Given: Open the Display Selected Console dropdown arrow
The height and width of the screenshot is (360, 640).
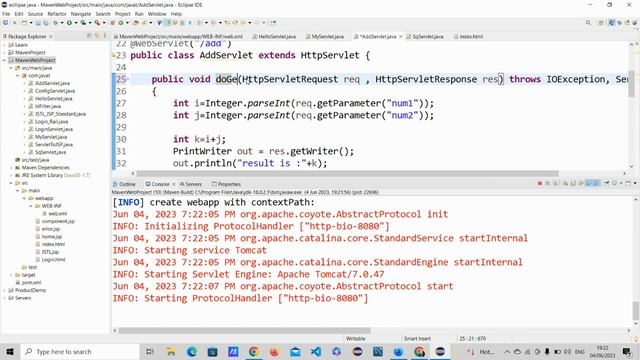Looking at the screenshot, I should click(x=621, y=184).
